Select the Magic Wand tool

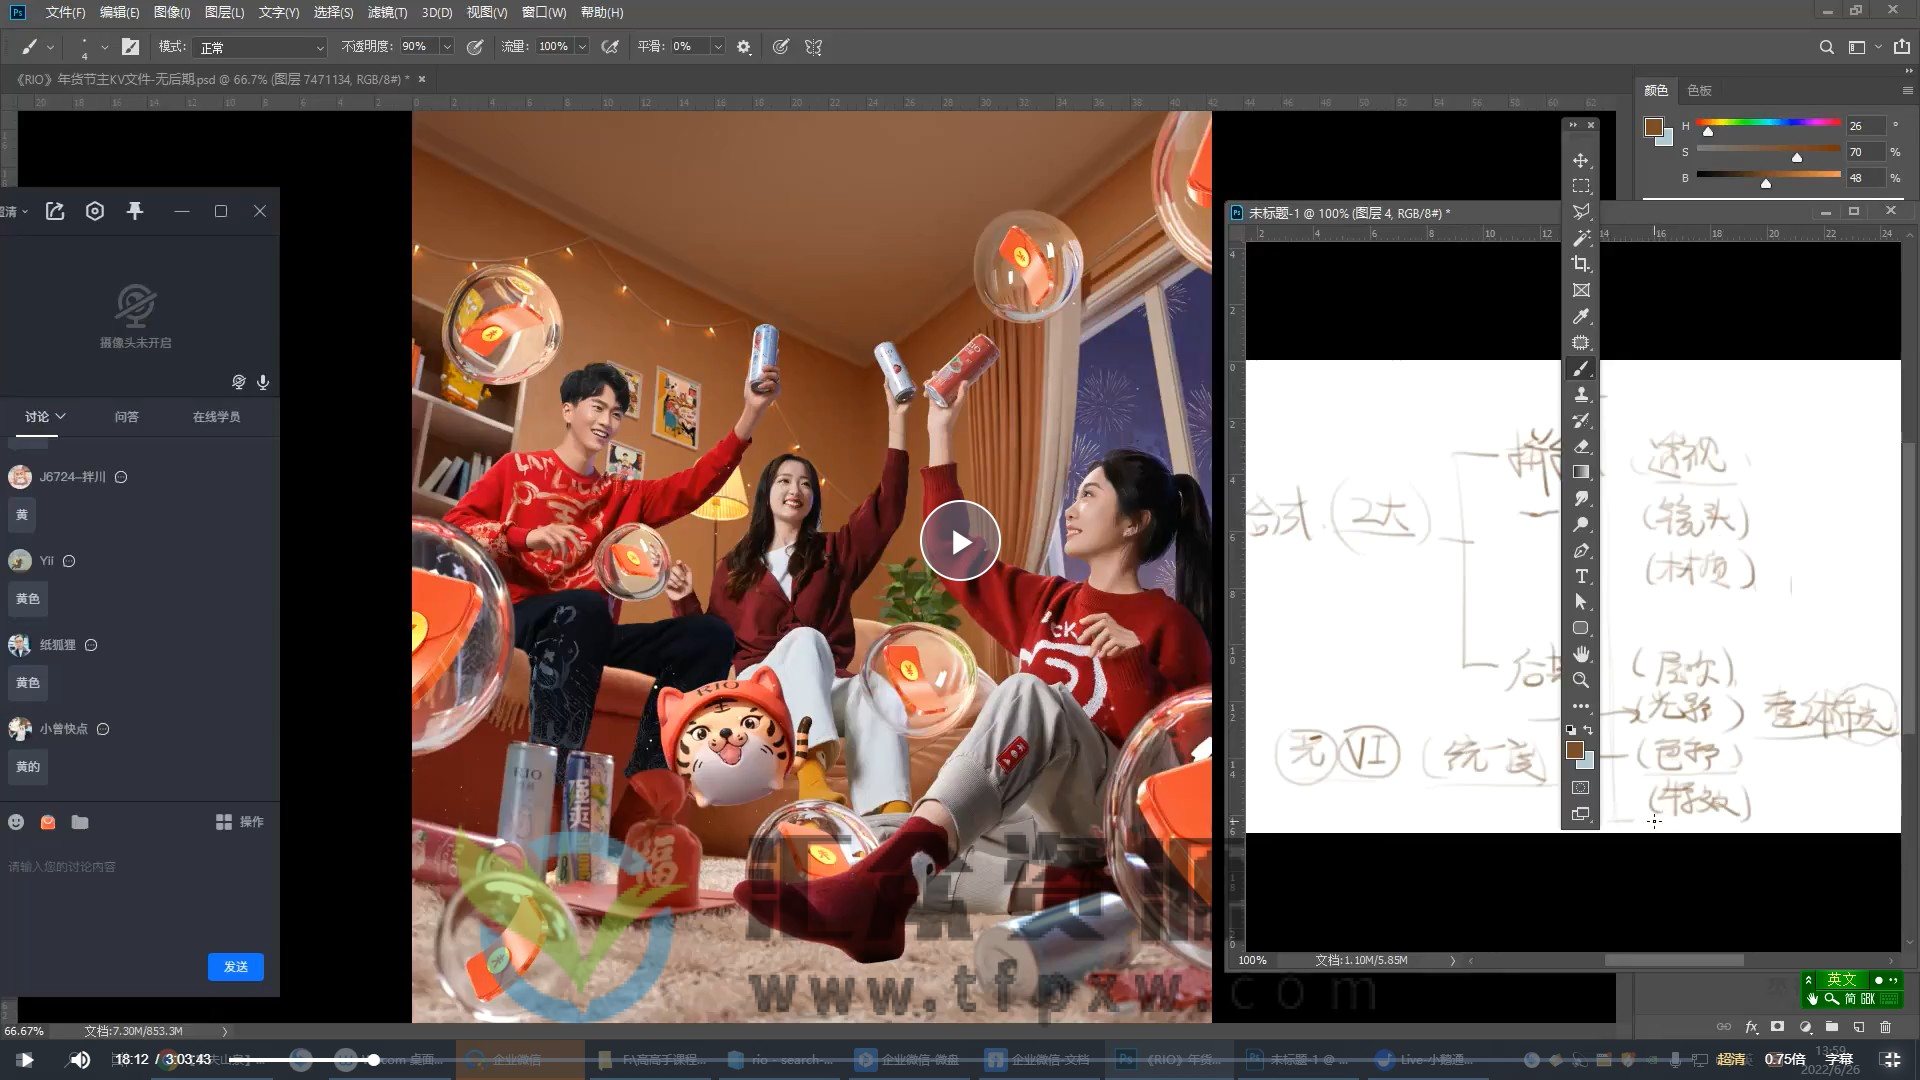coord(1580,238)
